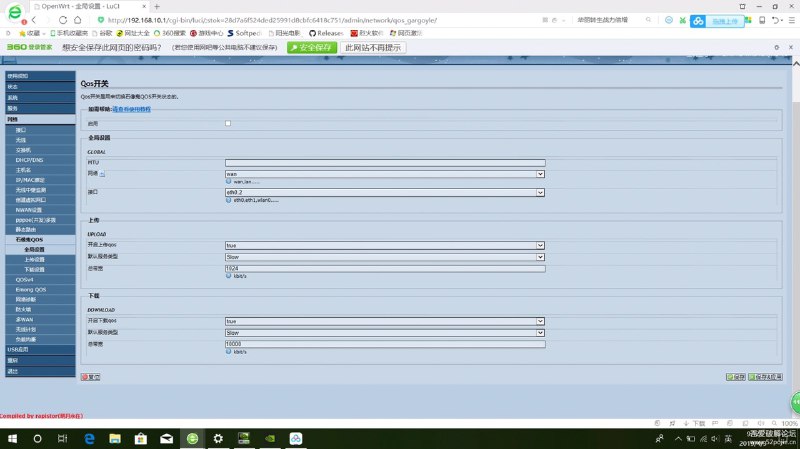This screenshot has width=800, height=449.
Task: Click the Reset button at bottom left
Action: [x=91, y=377]
